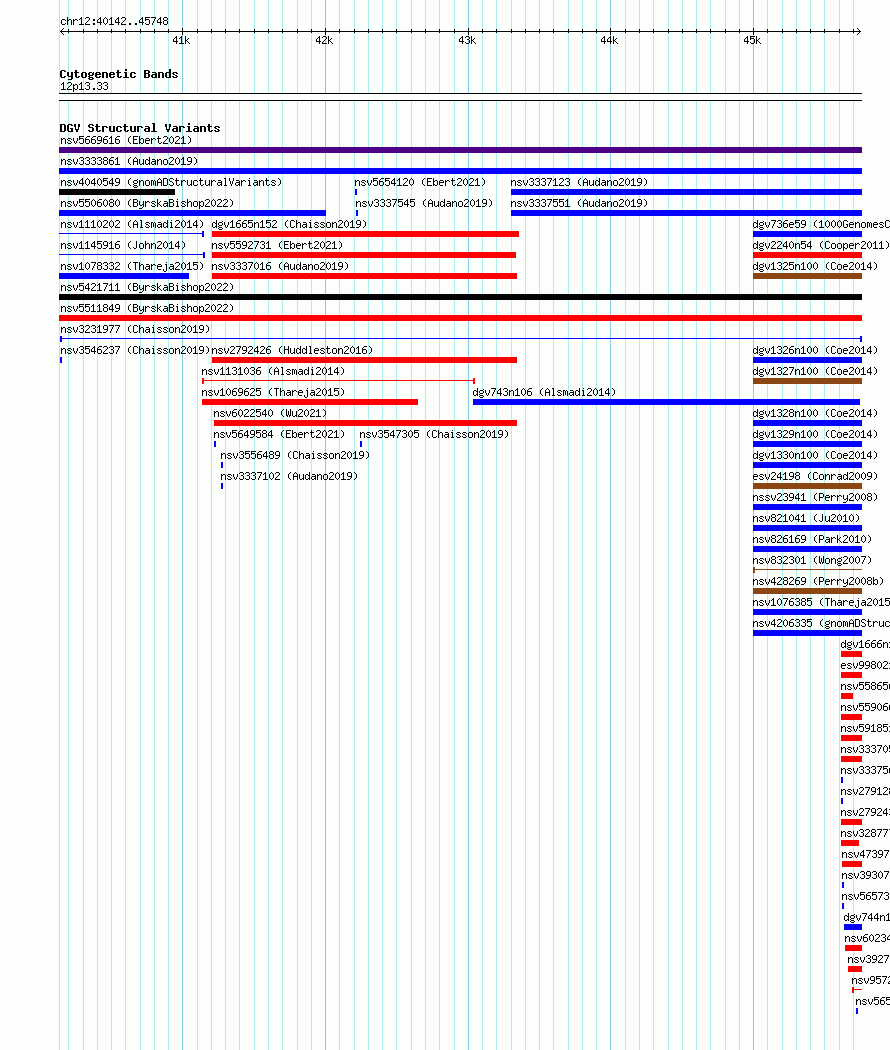The image size is (890, 1050).
Task: Select nsv4206335 gnomADStruc variant label
Action: [821, 623]
